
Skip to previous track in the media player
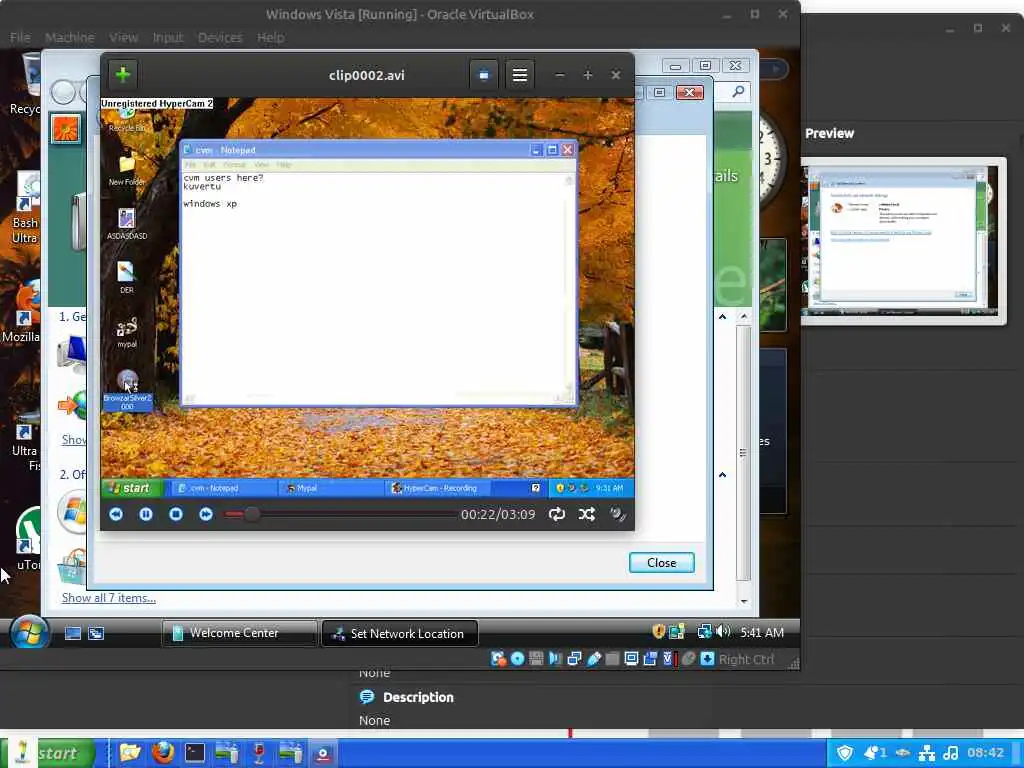click(x=116, y=515)
